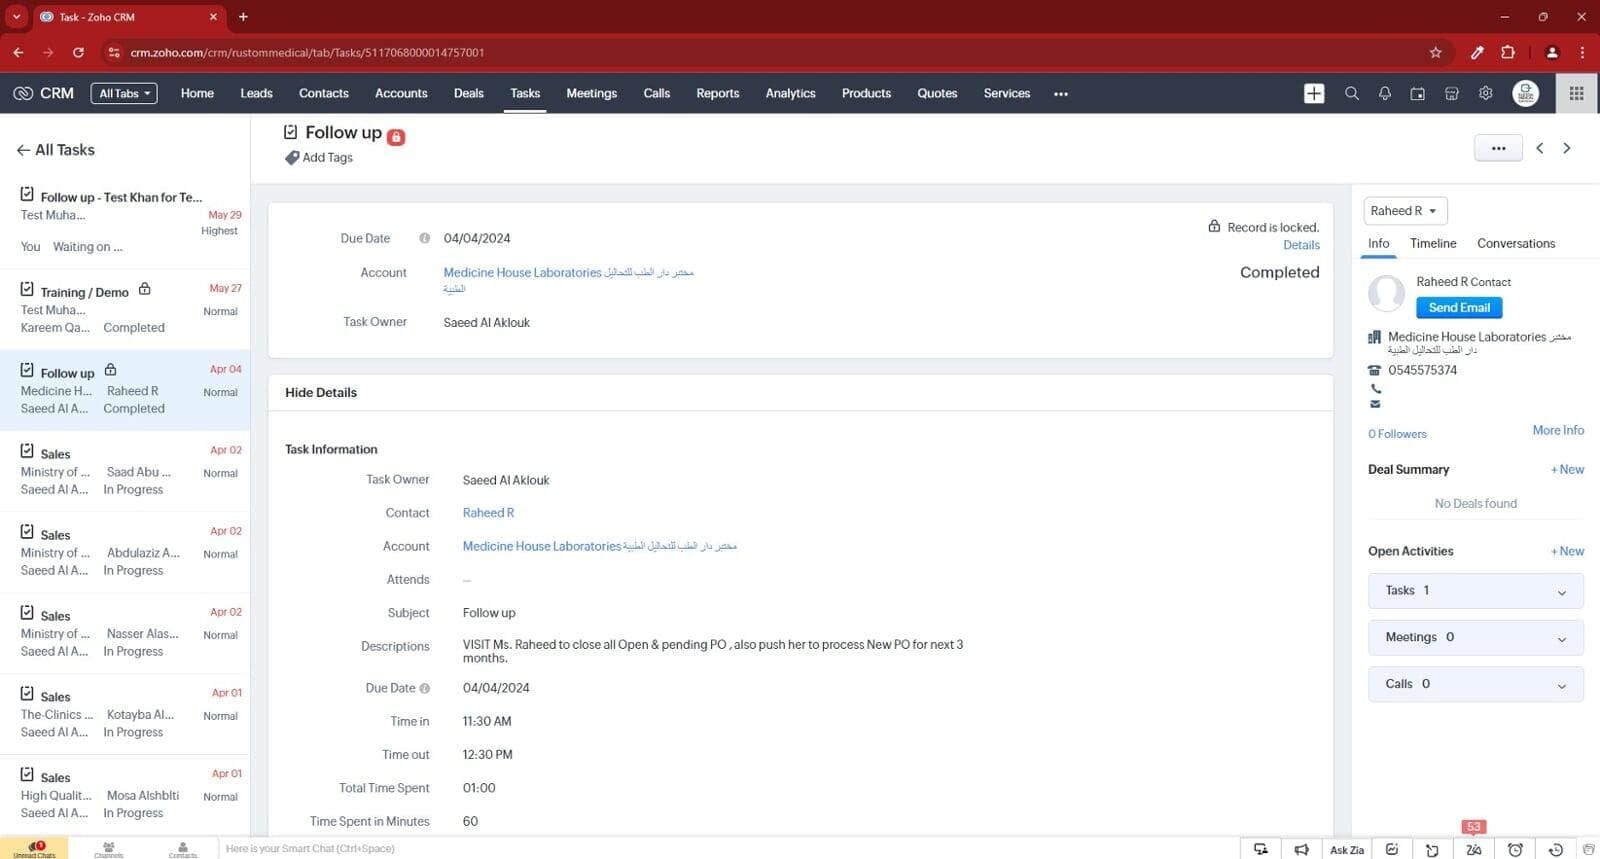Go to the next task record arrow
1600x859 pixels.
pos(1567,148)
